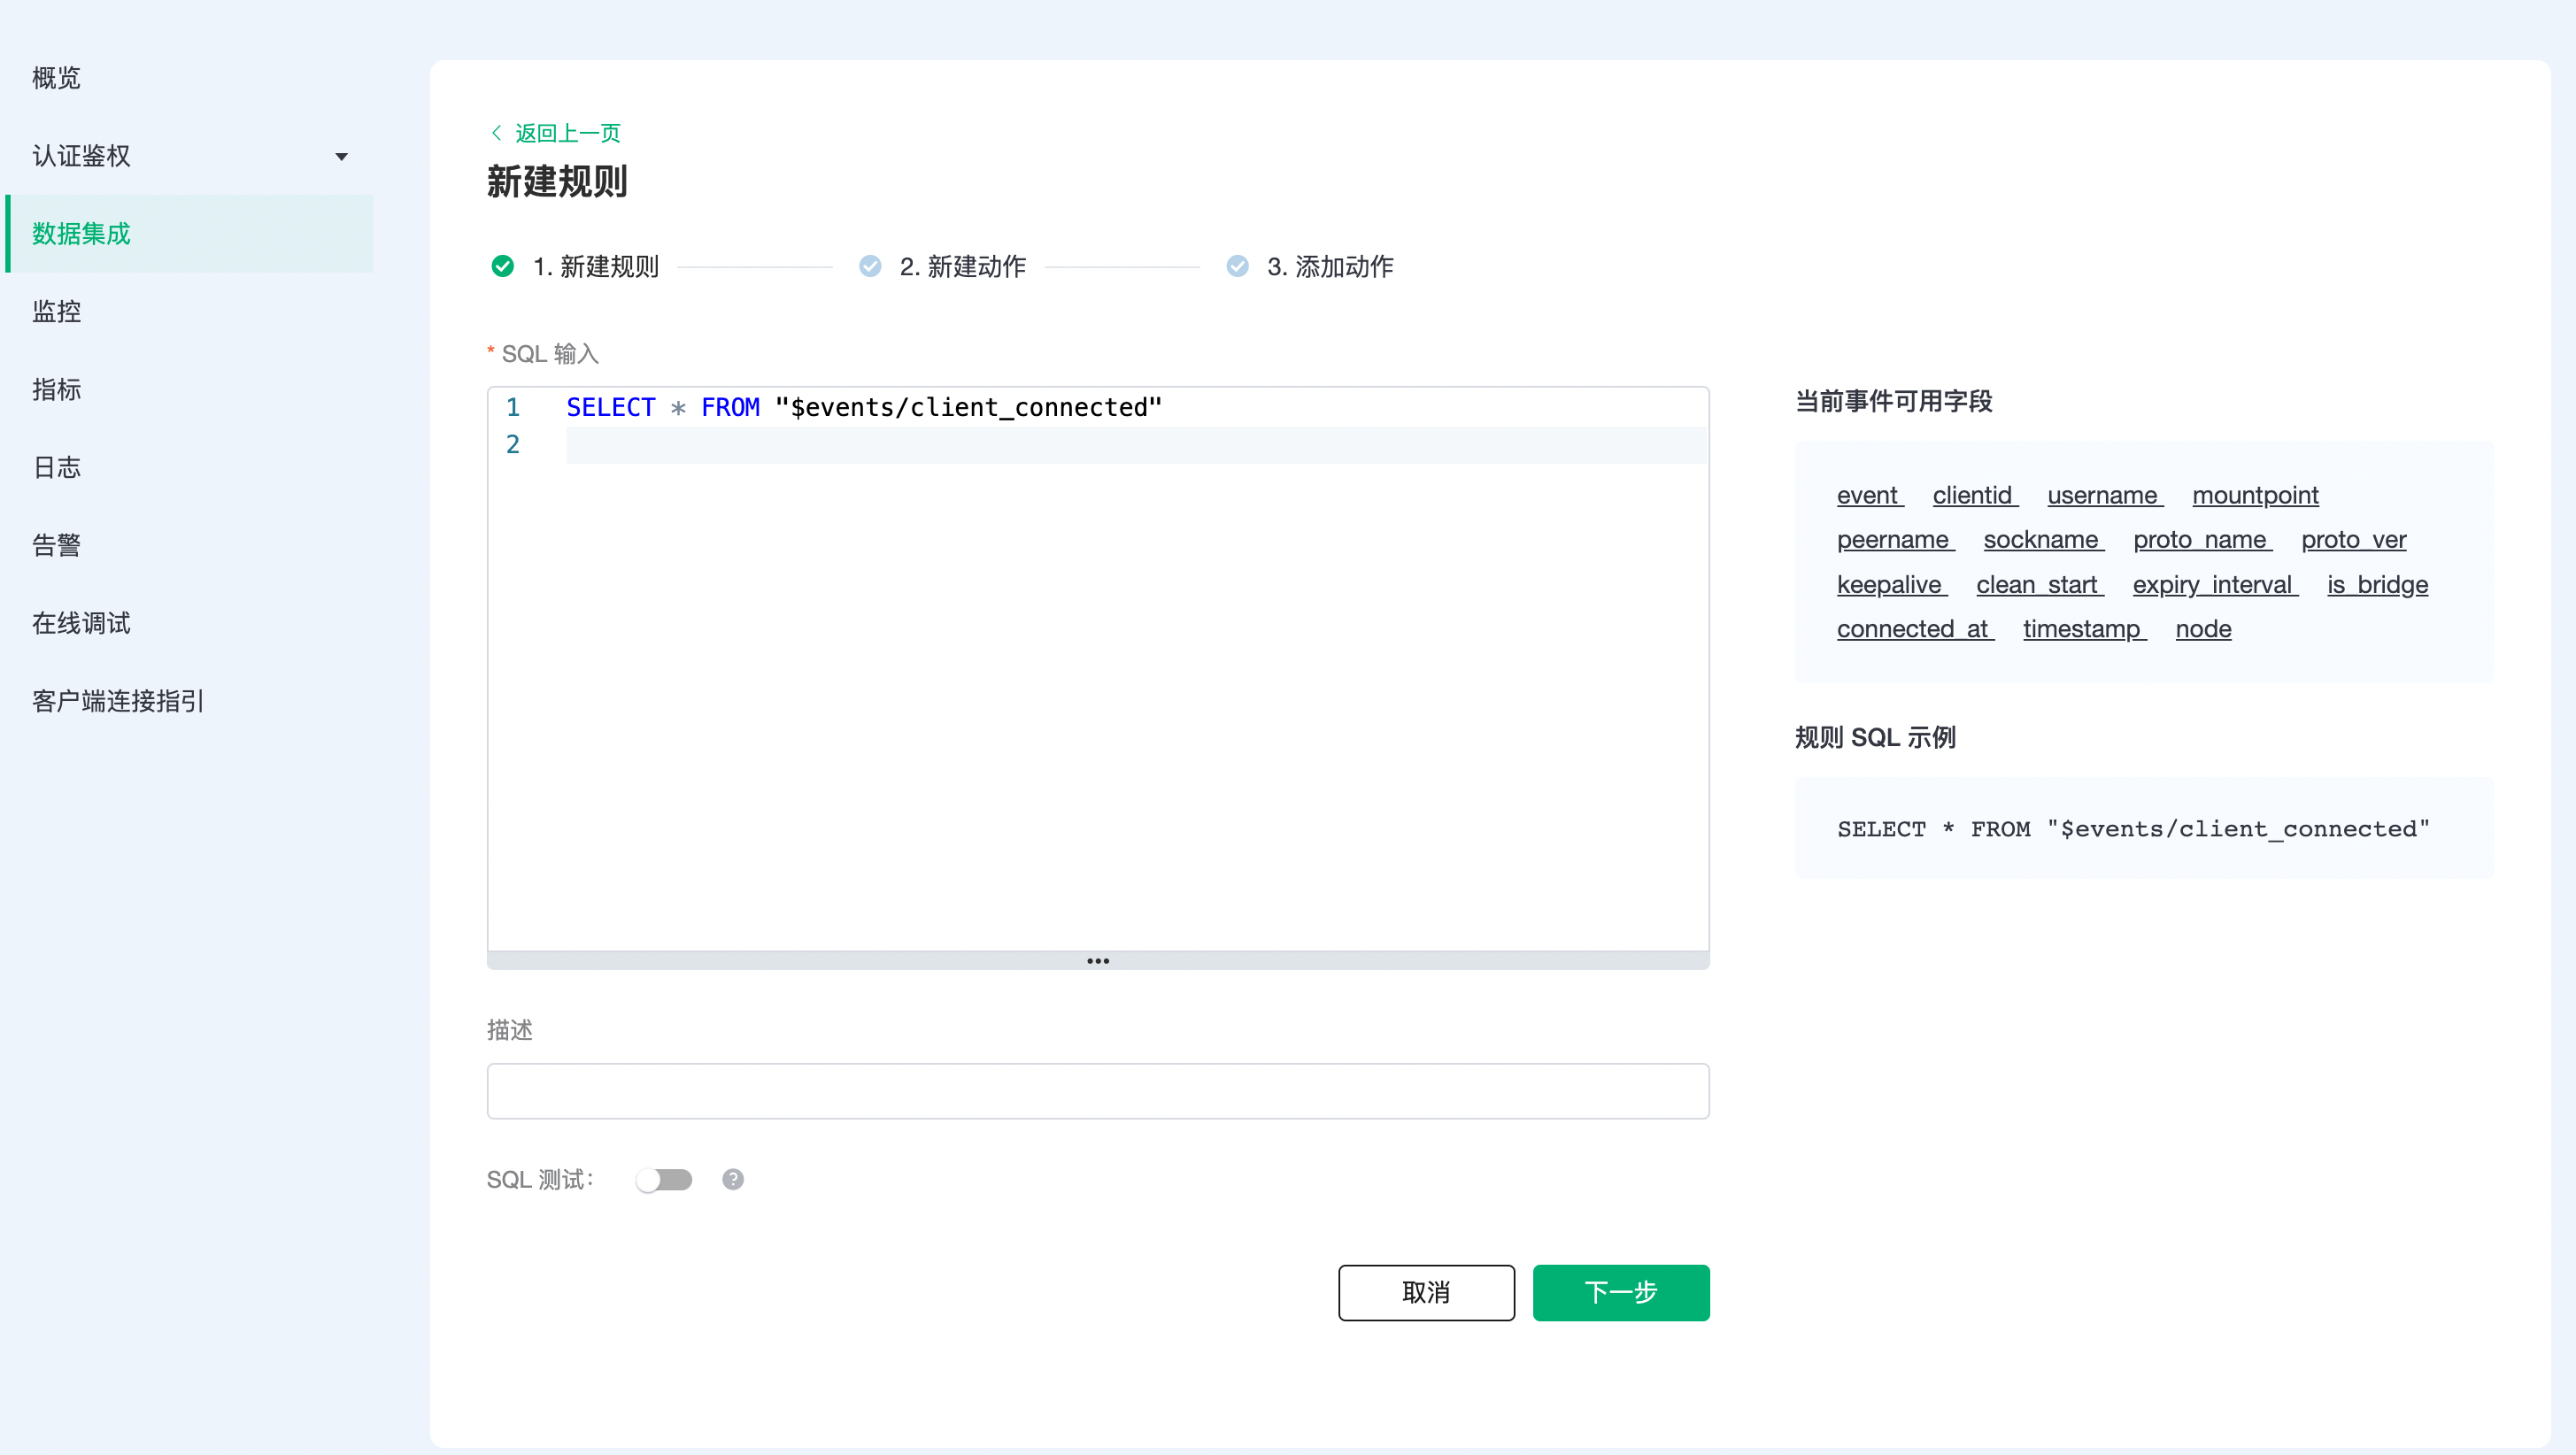Viewport: 2576px width, 1455px height.
Task: Click the editor resize handle dots
Action: click(1097, 960)
